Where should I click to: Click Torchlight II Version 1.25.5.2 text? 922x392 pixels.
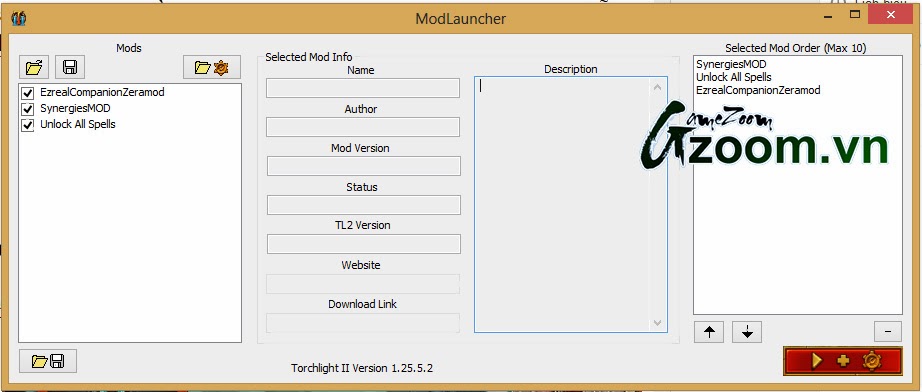[362, 368]
